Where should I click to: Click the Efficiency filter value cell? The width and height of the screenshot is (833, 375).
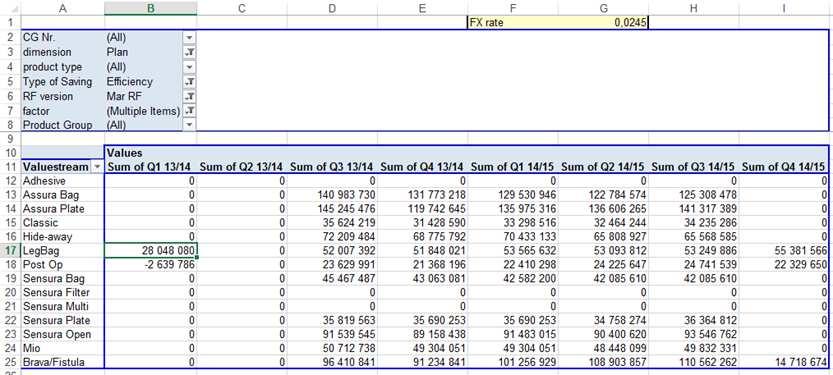point(144,82)
